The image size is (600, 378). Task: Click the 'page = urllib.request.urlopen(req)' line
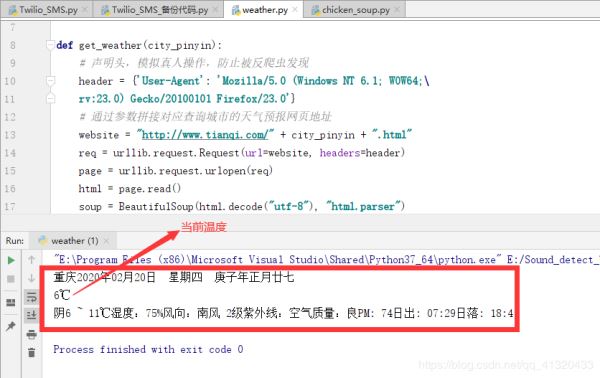[x=176, y=171]
